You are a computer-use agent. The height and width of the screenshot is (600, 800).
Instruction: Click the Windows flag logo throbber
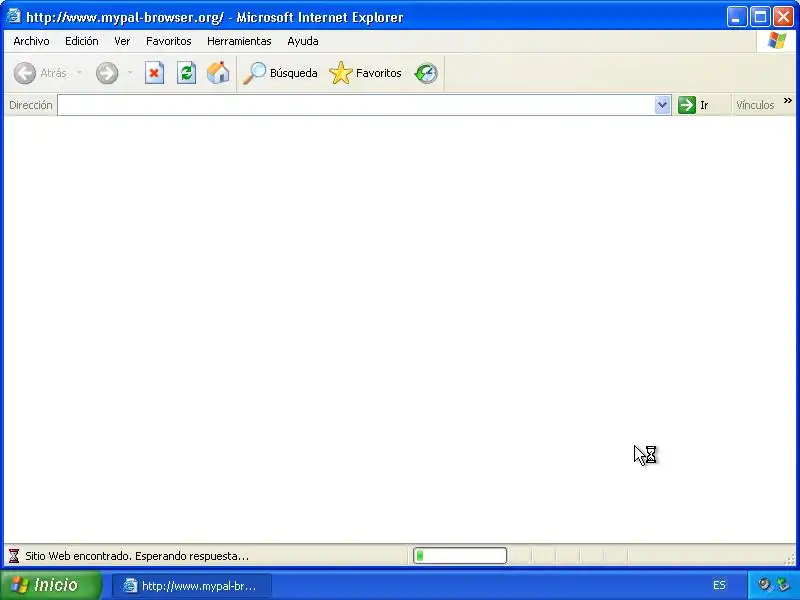[x=777, y=41]
